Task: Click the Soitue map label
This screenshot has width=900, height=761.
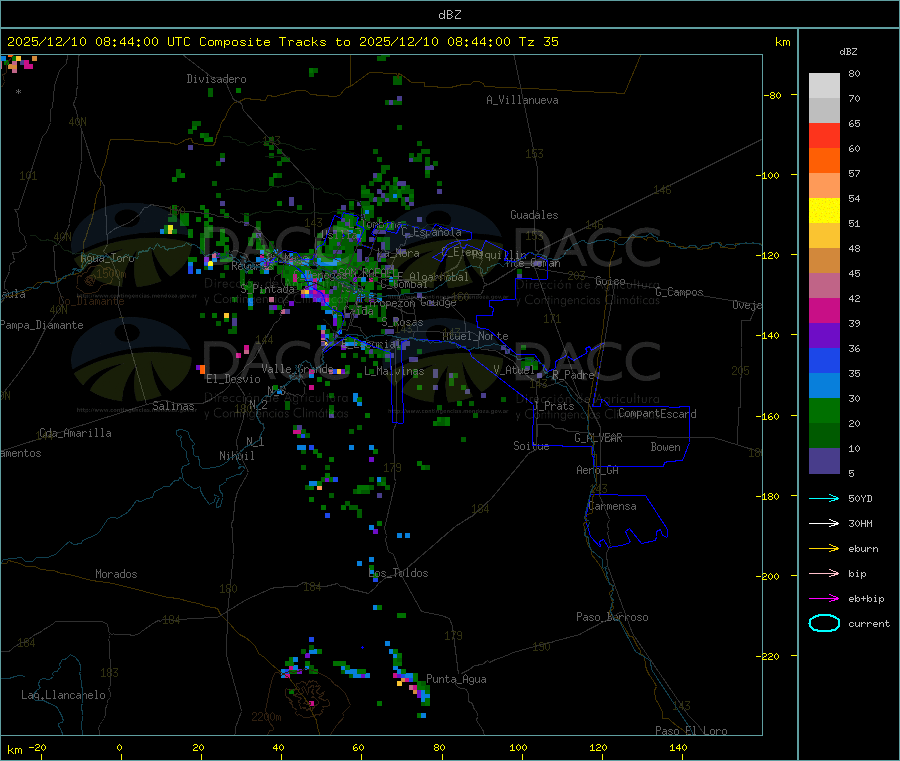Action: 532,446
